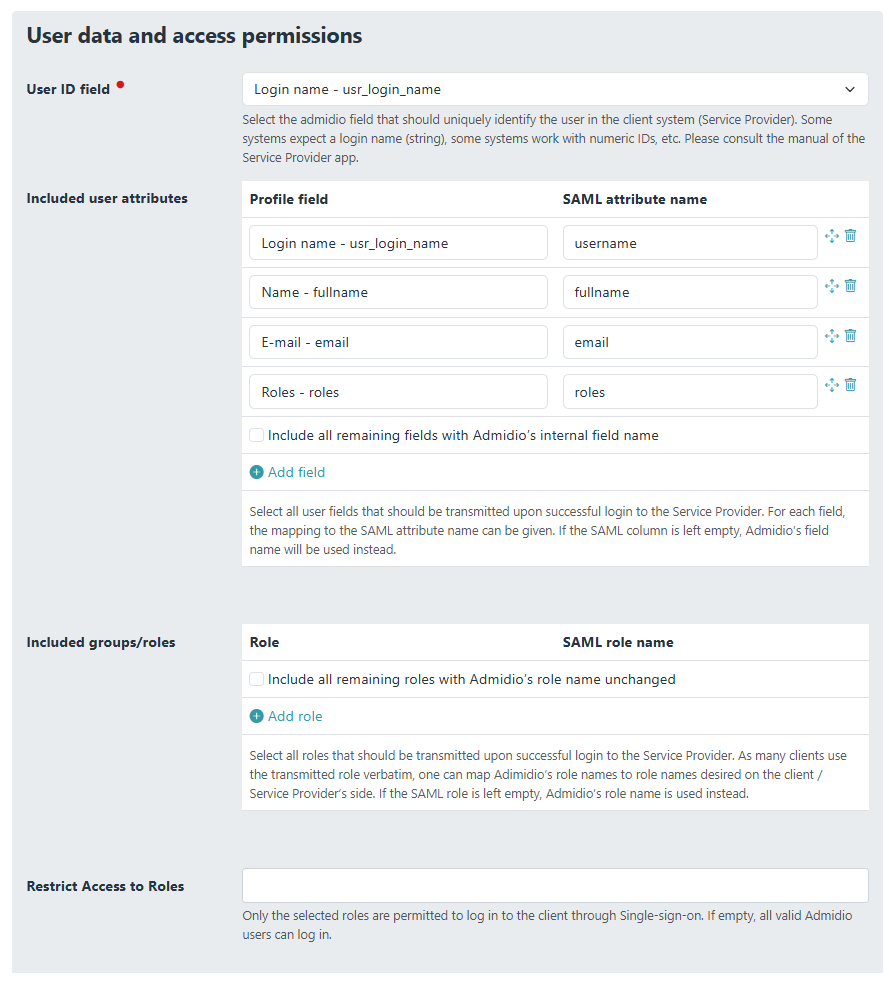This screenshot has width=889, height=983.
Task: Click the email SAML attribute input
Action: (690, 342)
